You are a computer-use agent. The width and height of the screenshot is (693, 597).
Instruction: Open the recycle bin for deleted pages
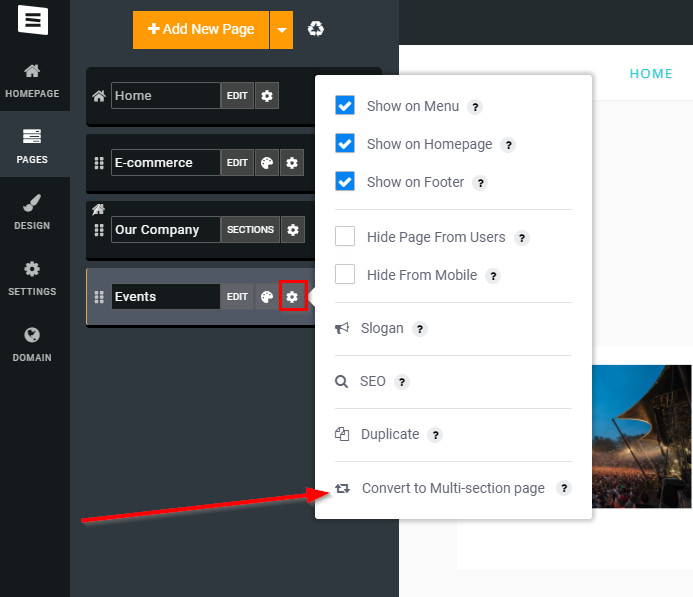coord(316,29)
